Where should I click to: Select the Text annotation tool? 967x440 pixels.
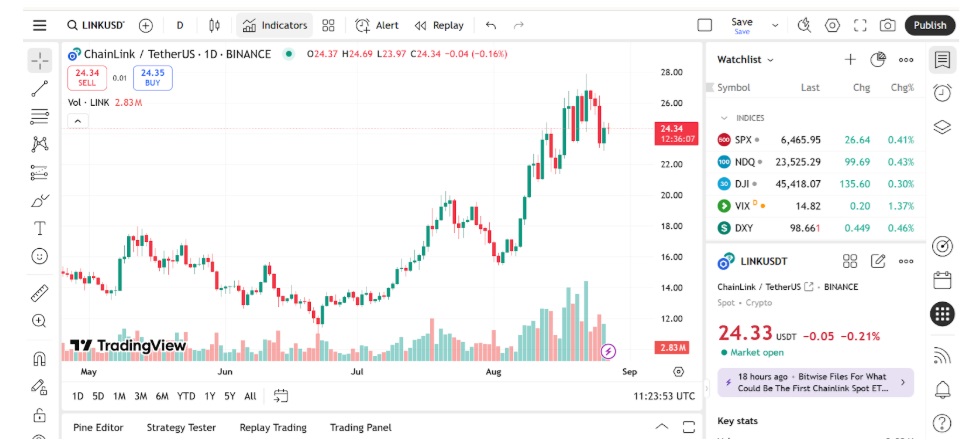39,228
